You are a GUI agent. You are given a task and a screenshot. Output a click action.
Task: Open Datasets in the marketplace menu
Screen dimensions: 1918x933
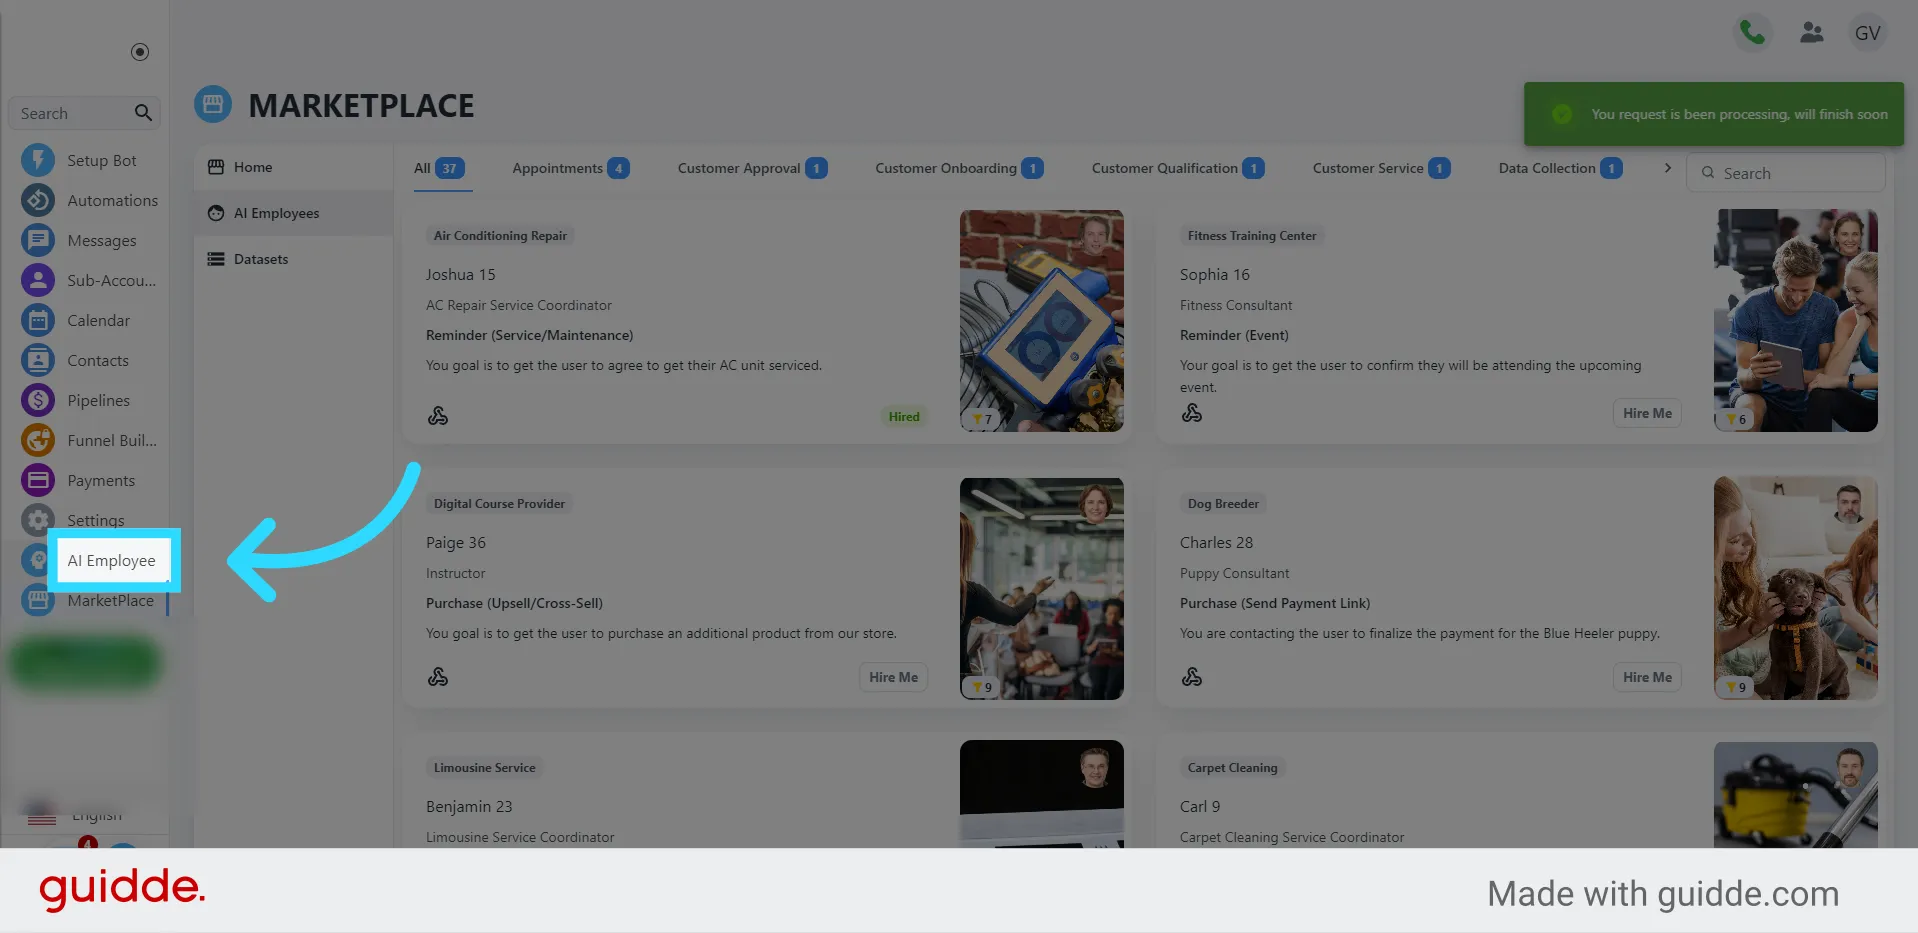pos(293,259)
